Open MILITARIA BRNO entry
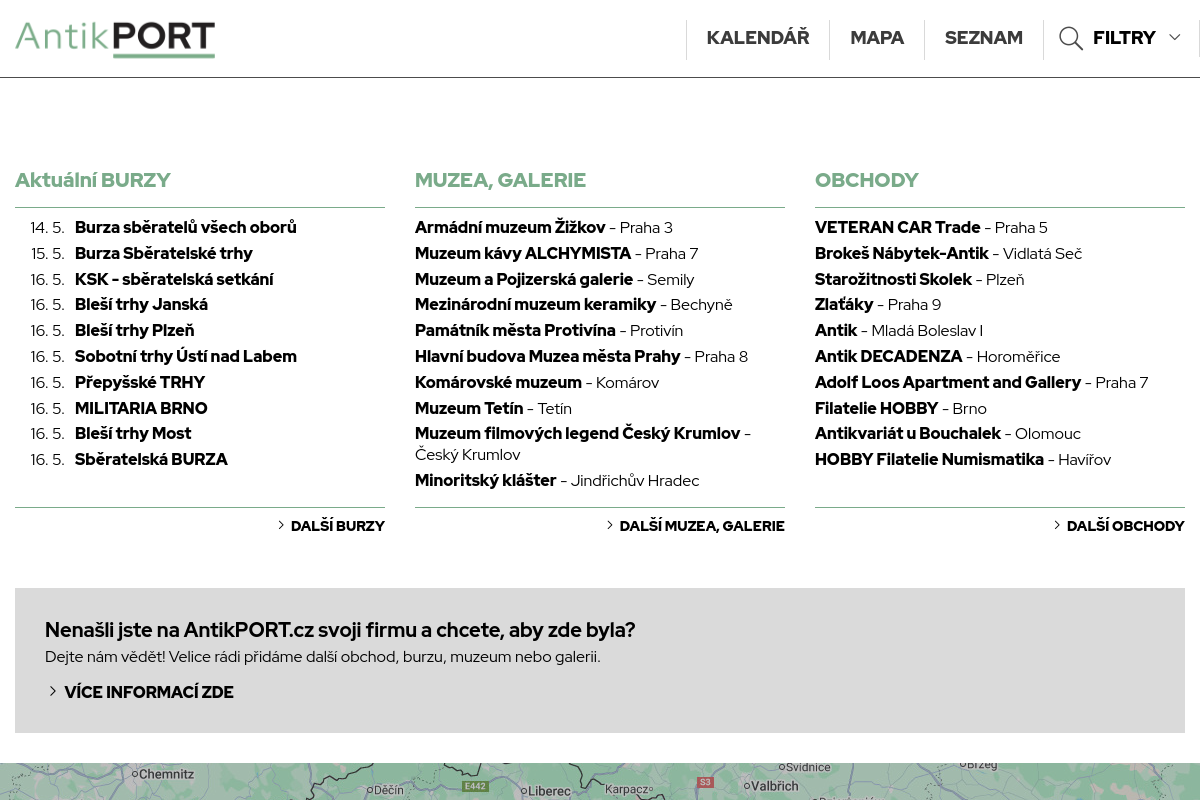 [141, 409]
